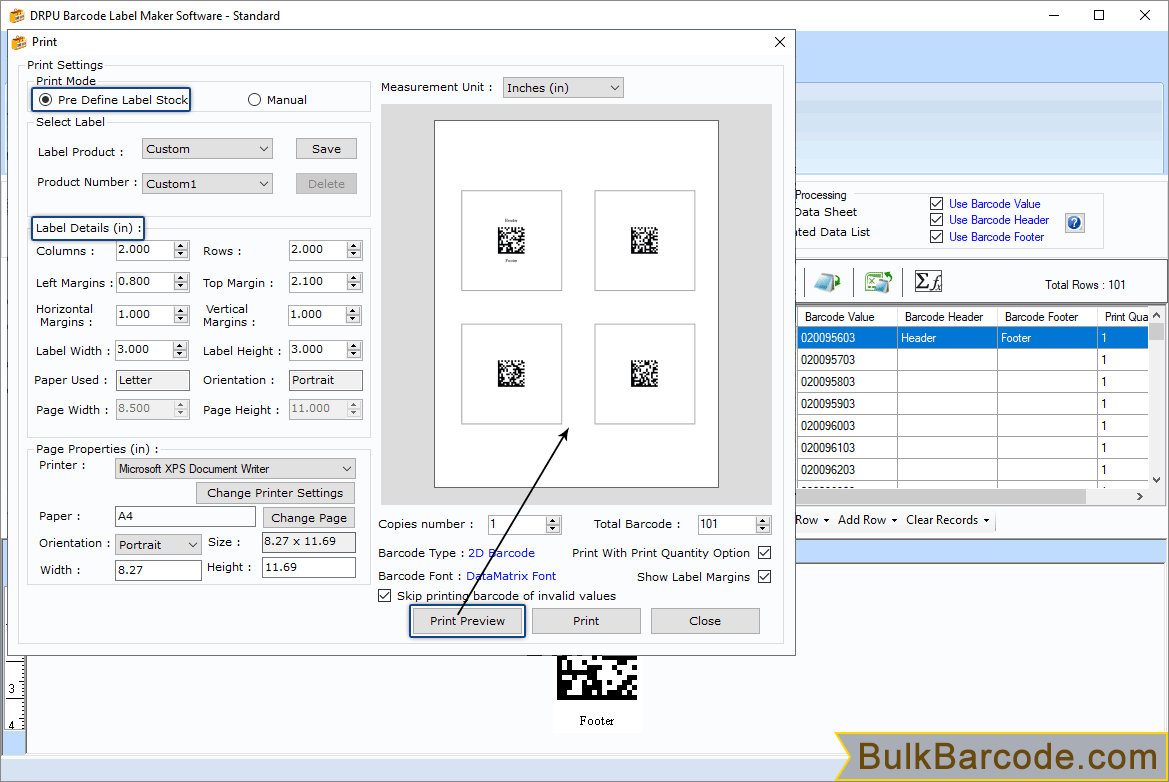This screenshot has height=782, width=1169.
Task: Click the Paper A4 input field
Action: [x=186, y=516]
